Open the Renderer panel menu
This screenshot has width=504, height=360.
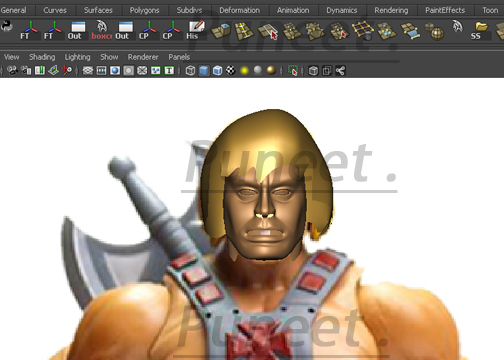(143, 57)
